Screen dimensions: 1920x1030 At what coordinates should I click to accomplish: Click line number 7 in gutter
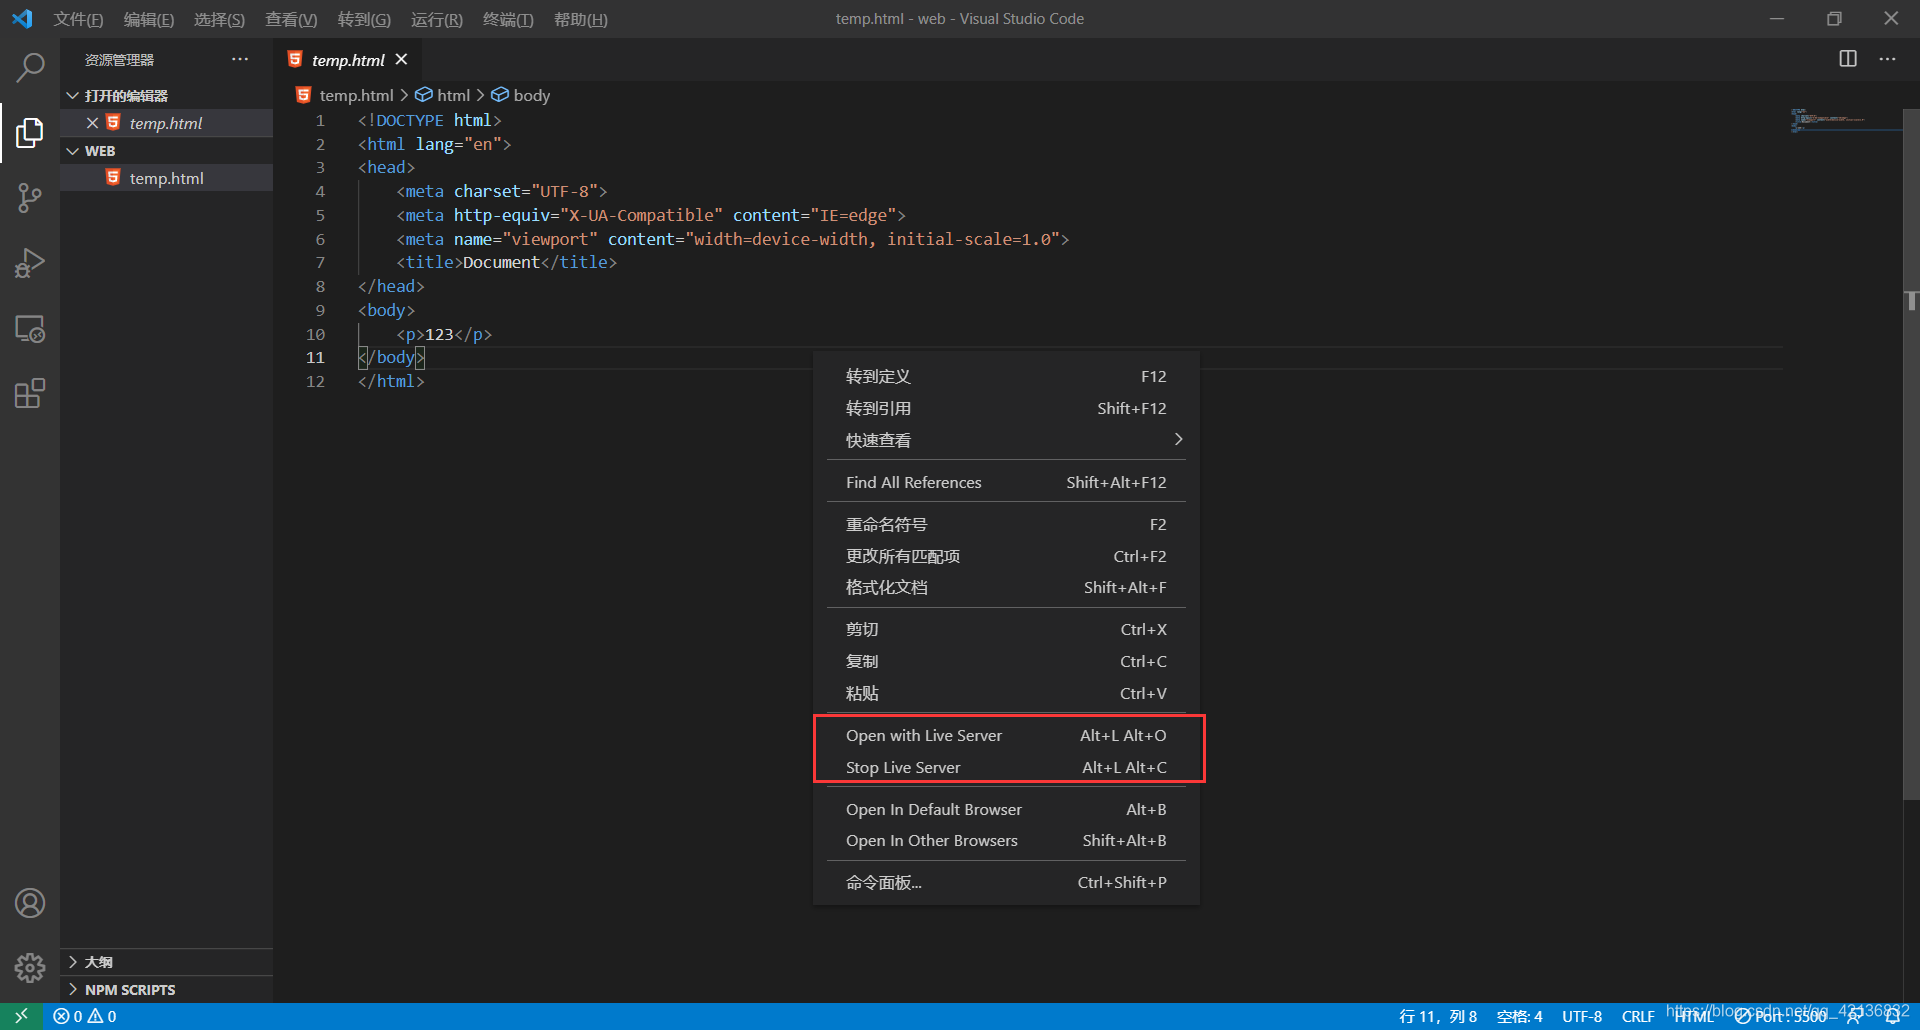tap(320, 263)
